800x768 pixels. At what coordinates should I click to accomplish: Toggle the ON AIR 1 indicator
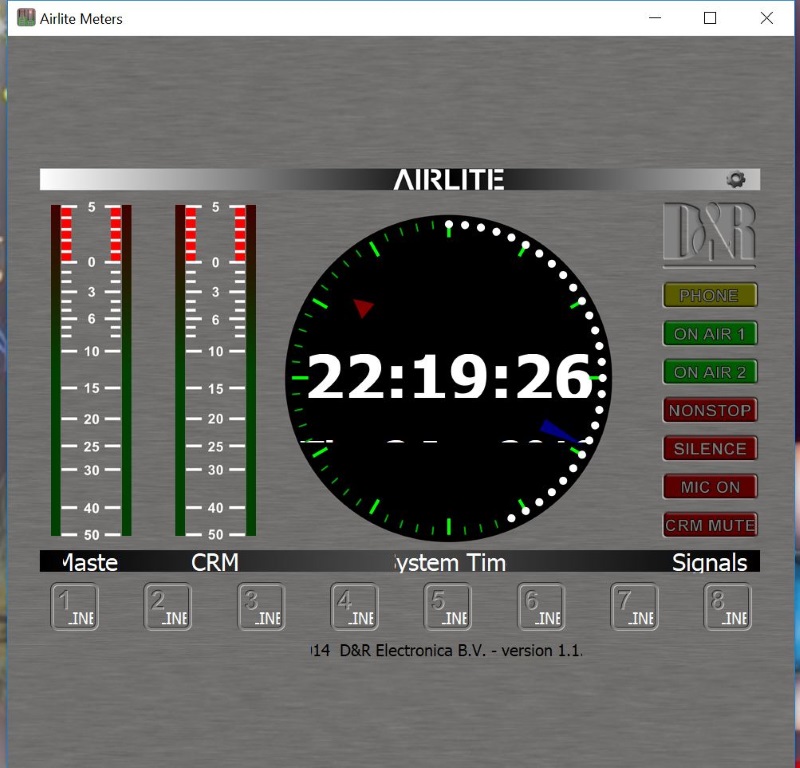click(x=710, y=333)
